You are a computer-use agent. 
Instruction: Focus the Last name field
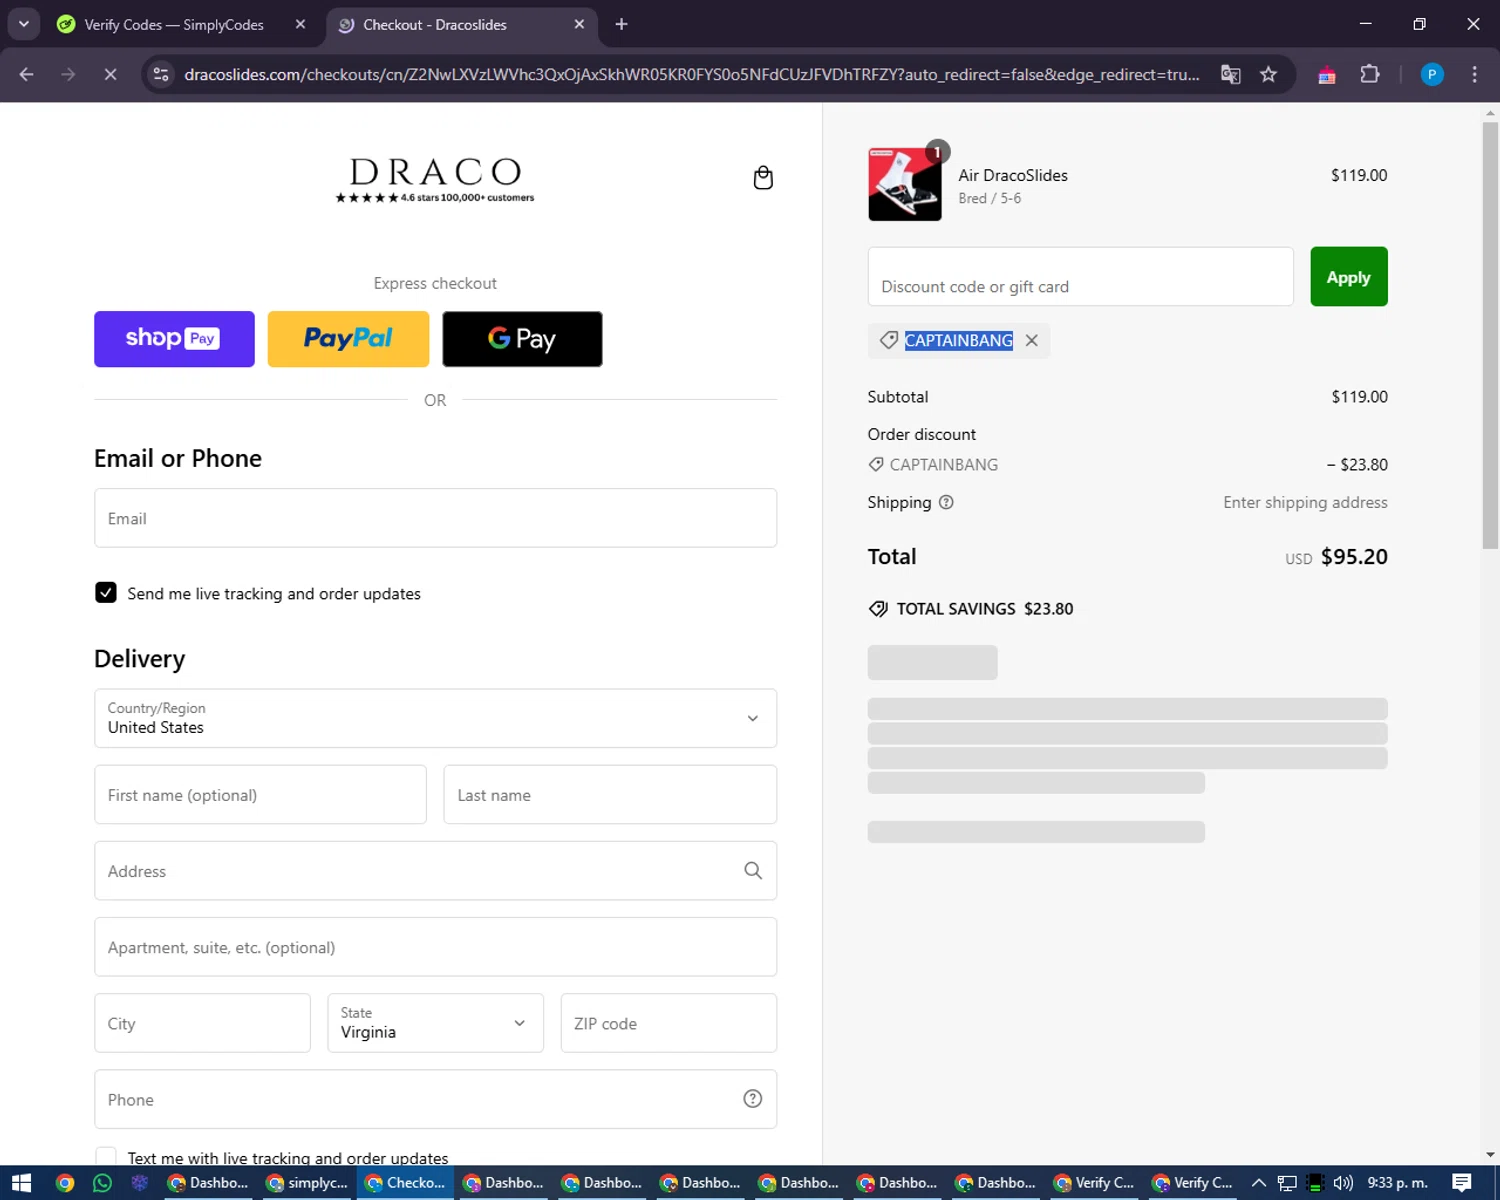pyautogui.click(x=610, y=795)
